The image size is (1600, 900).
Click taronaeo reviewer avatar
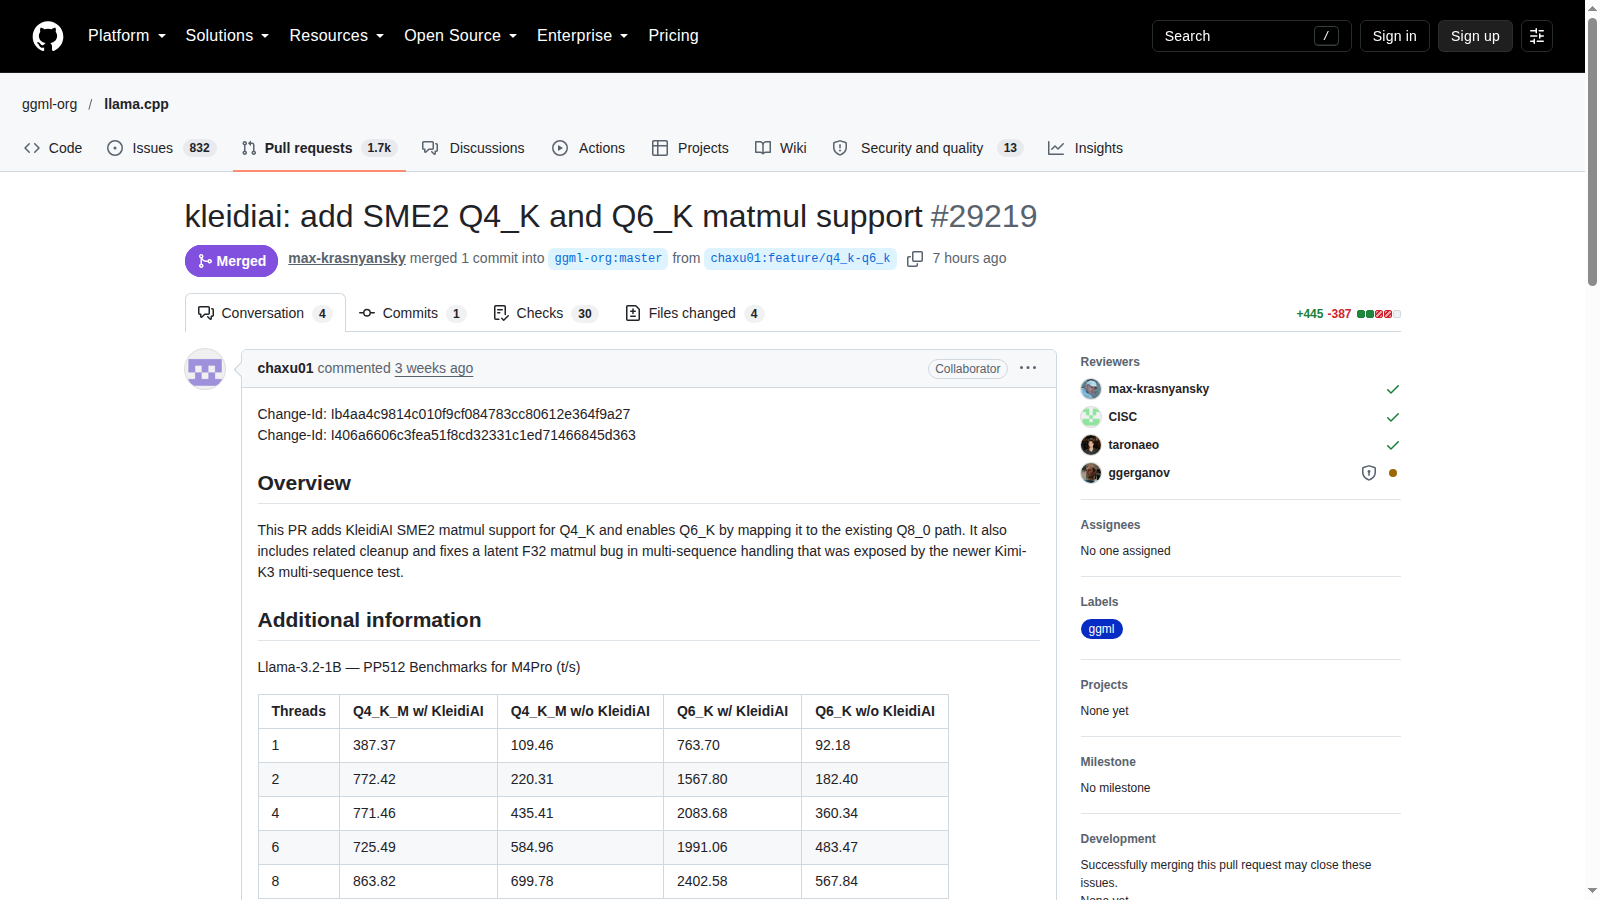1091,445
